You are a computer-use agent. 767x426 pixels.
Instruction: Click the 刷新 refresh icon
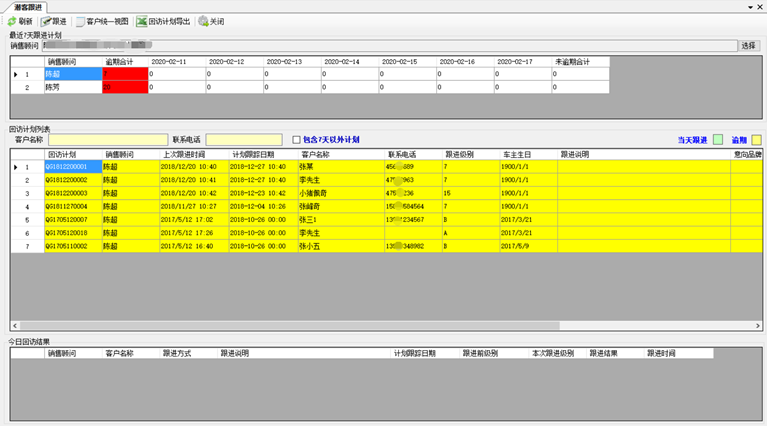[11, 21]
